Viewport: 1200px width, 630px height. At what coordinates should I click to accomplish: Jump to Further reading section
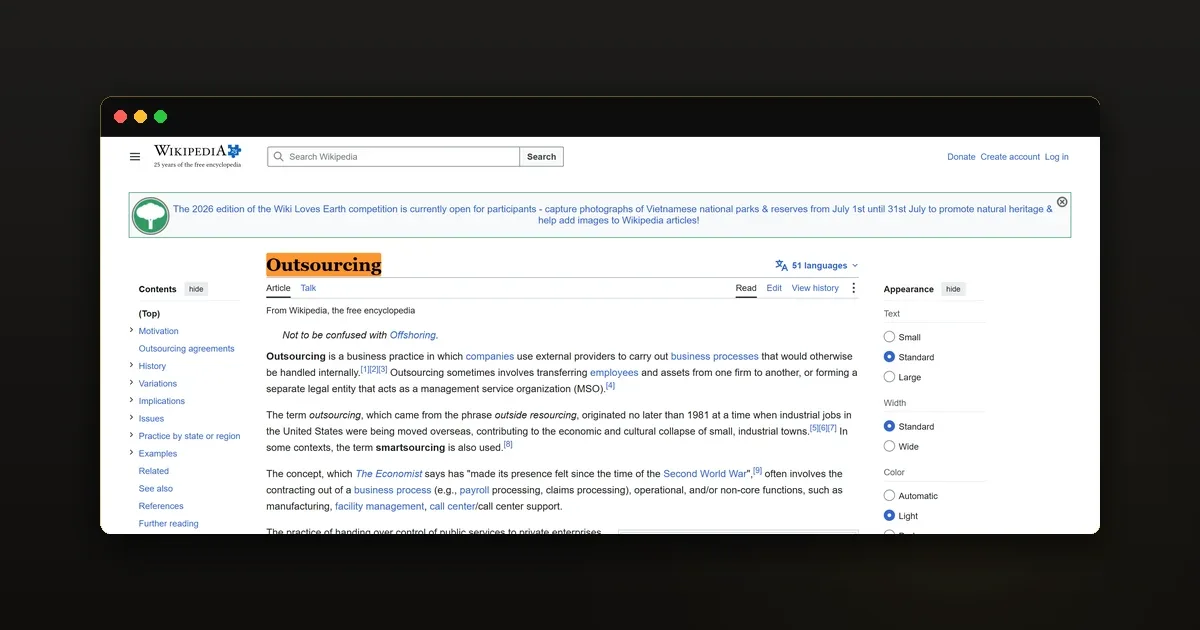[169, 523]
